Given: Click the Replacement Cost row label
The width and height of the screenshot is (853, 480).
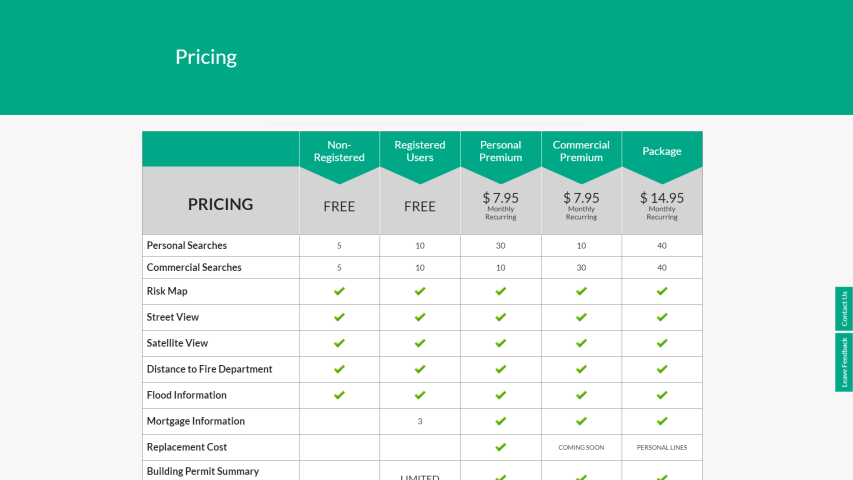Looking at the screenshot, I should tap(187, 447).
